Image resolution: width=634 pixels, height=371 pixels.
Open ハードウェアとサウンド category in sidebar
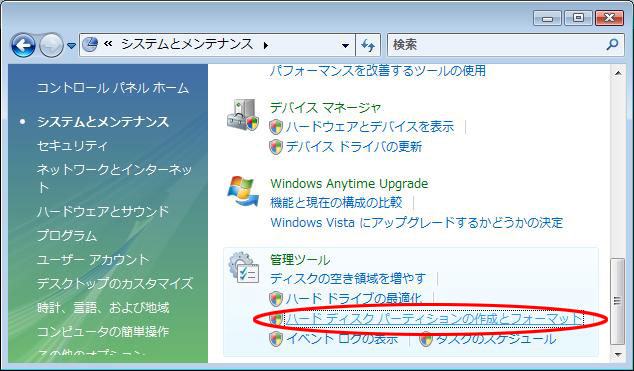(103, 211)
